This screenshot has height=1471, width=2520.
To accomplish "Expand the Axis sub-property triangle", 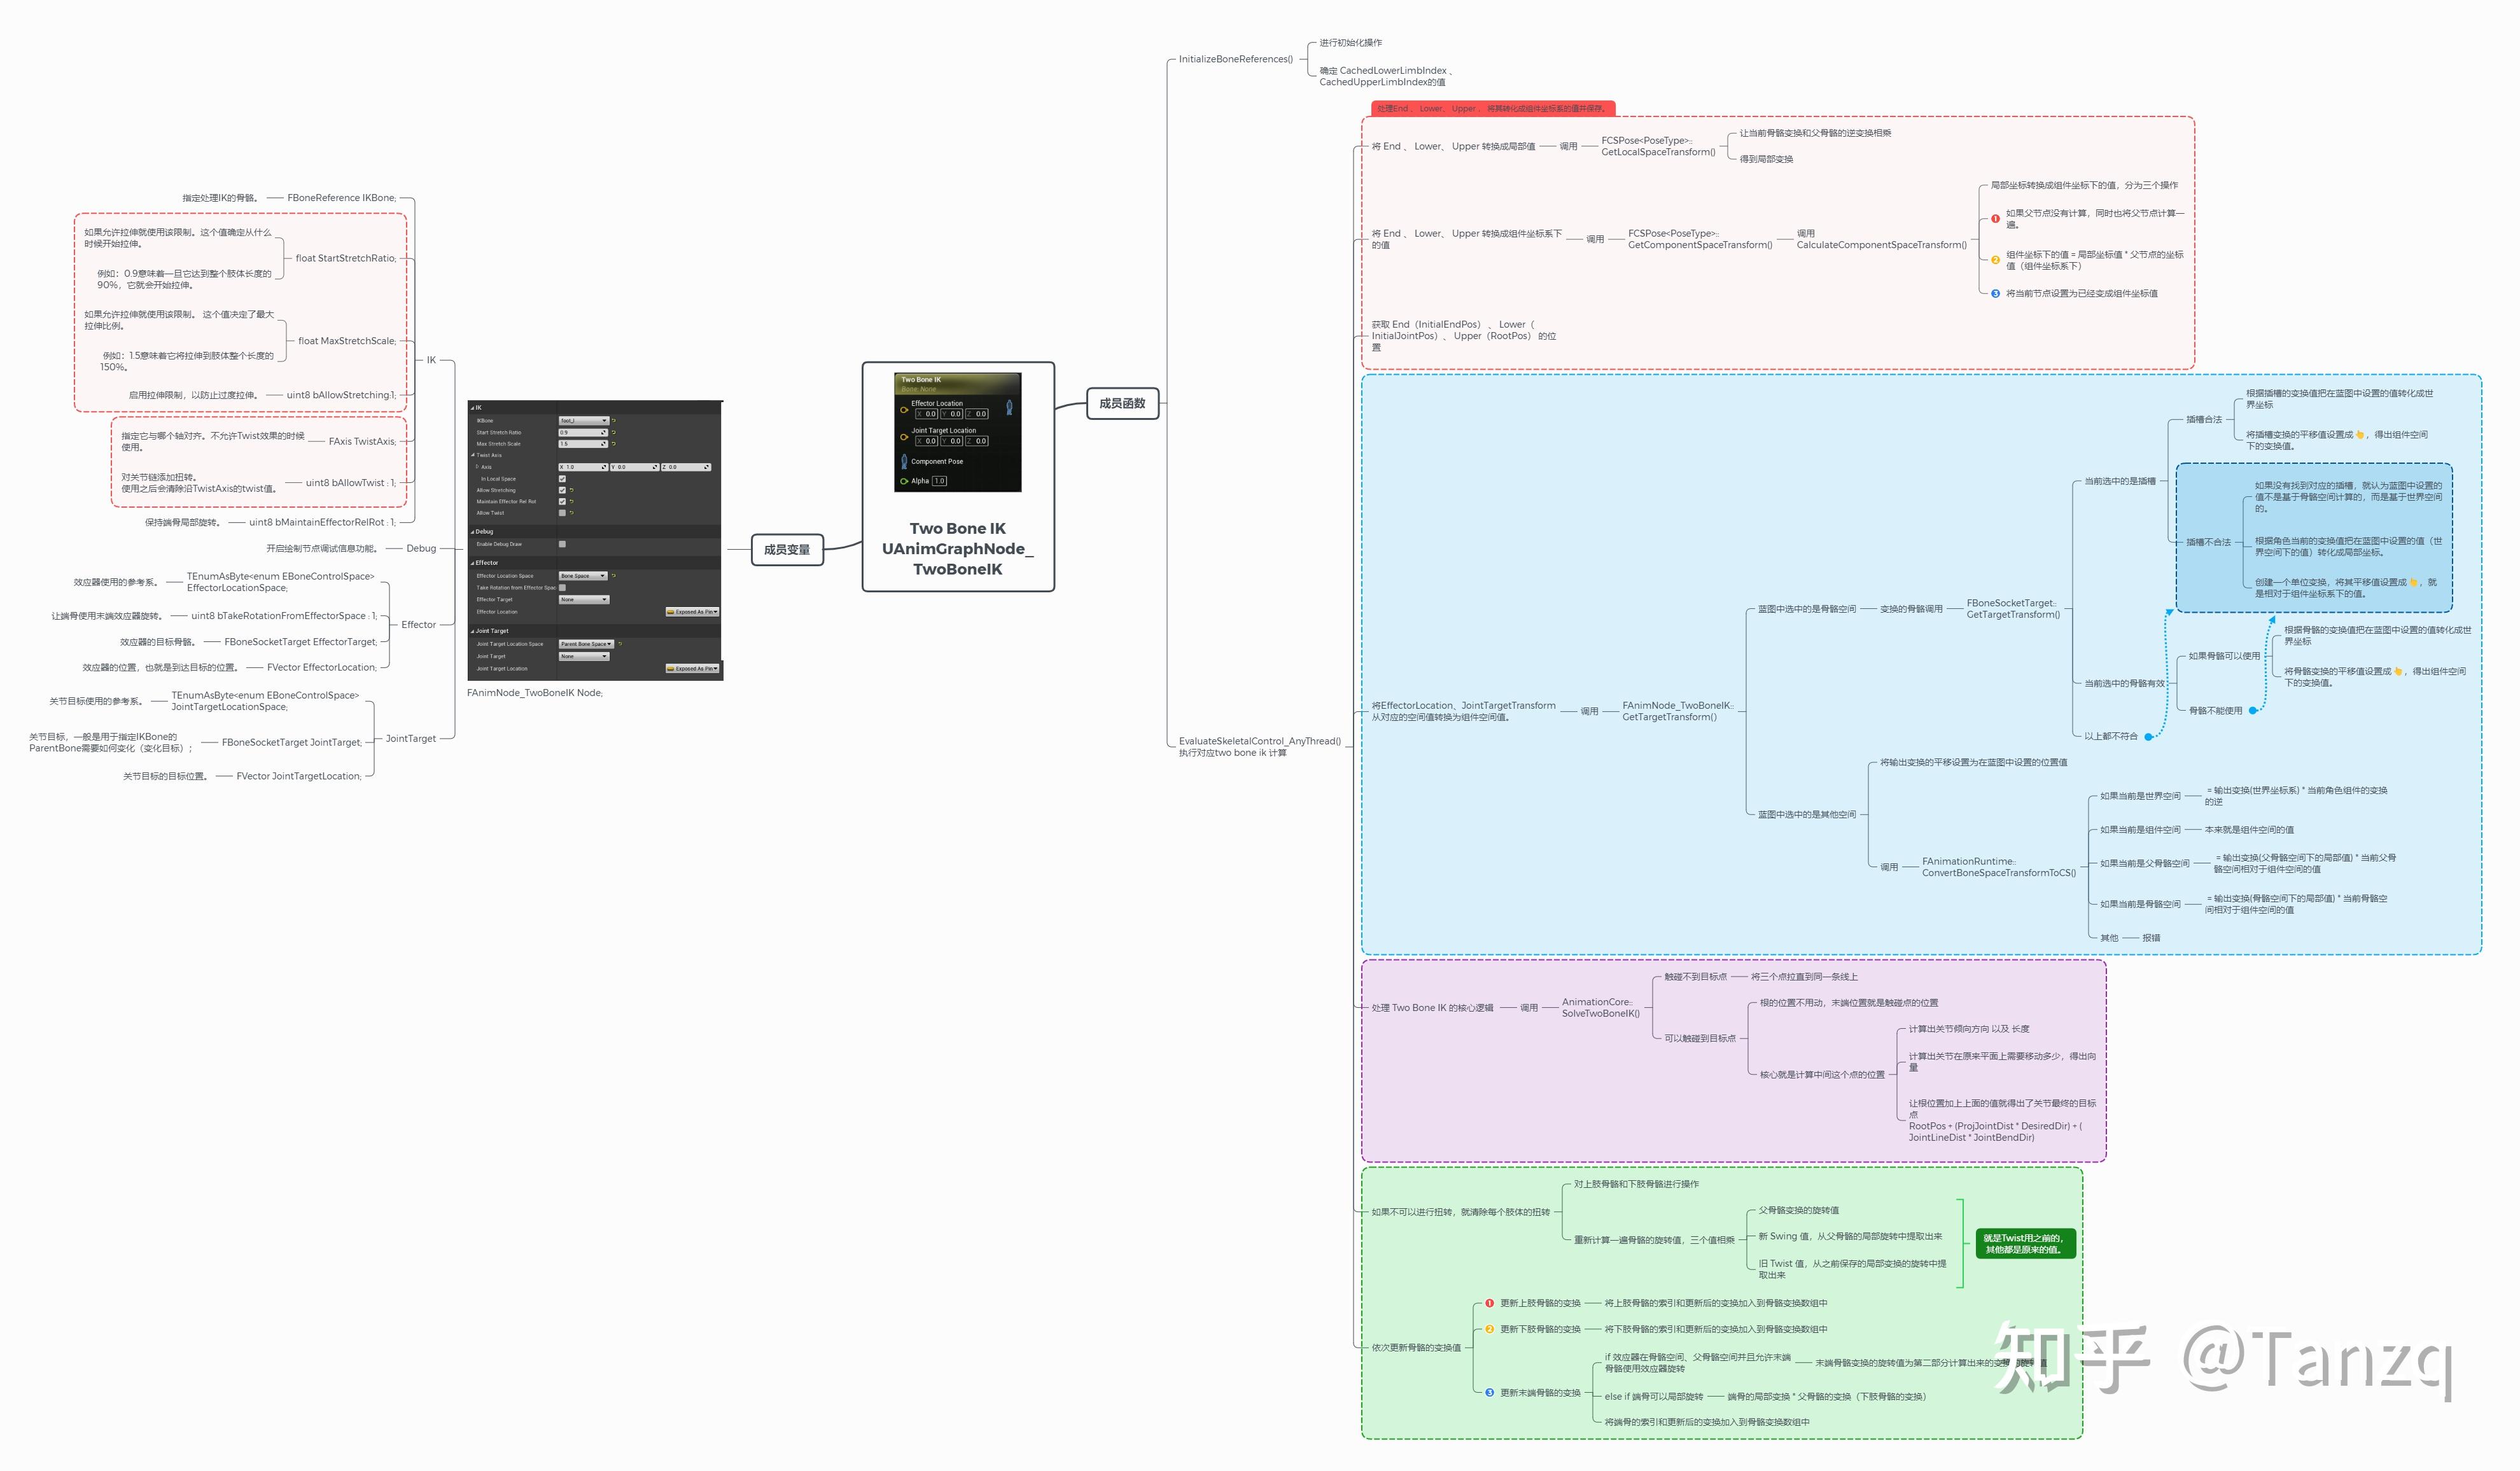I will pyautogui.click(x=477, y=467).
